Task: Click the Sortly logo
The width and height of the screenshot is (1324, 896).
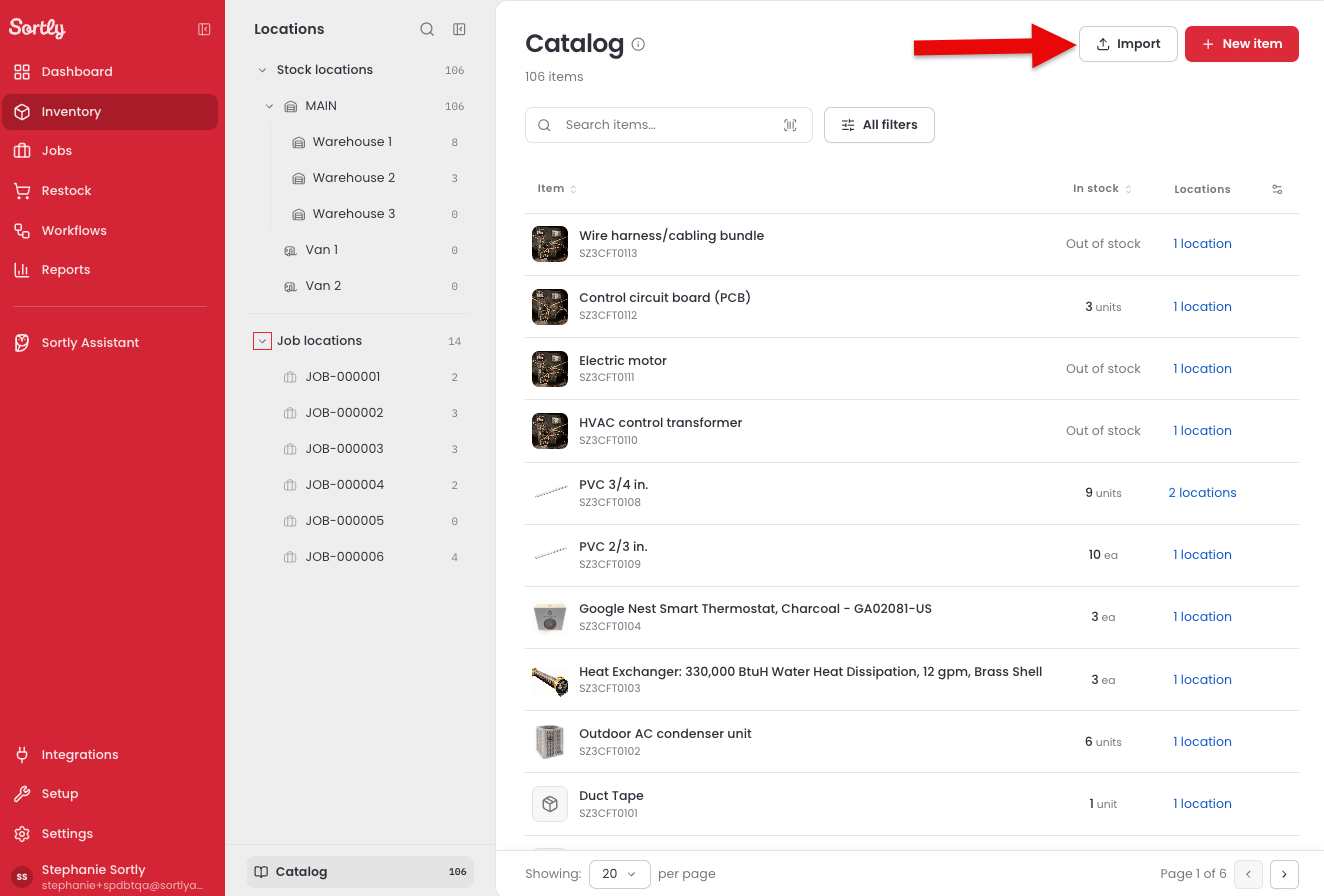Action: coord(37,28)
